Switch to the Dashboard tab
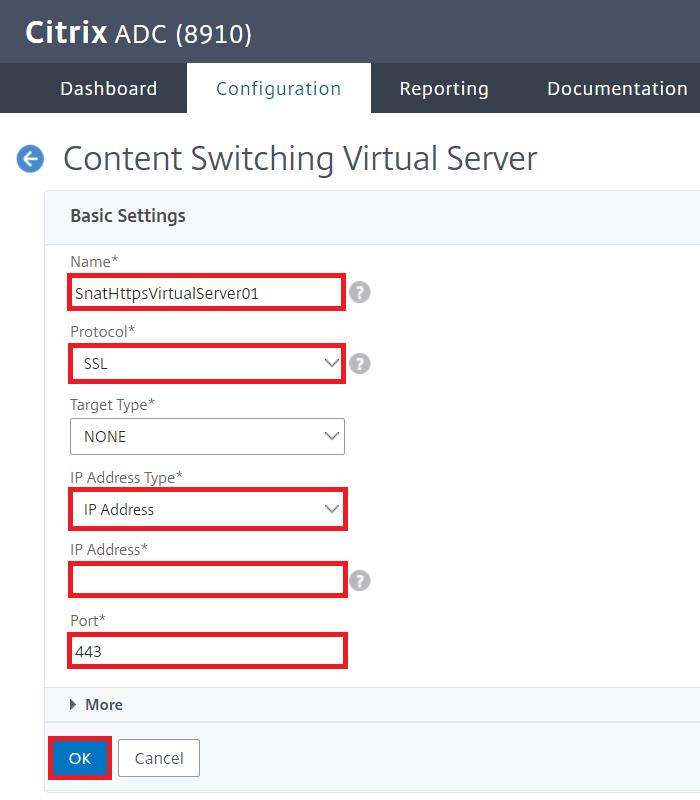The height and width of the screenshot is (800, 700). (x=109, y=88)
